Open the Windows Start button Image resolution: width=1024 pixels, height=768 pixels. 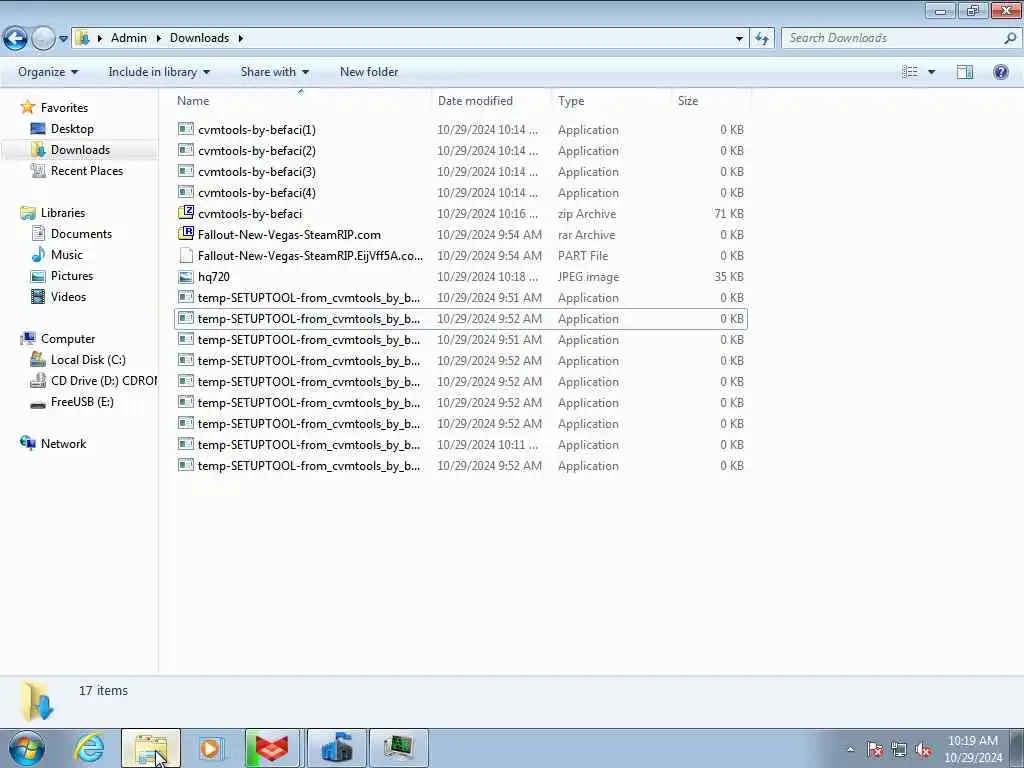coord(27,748)
